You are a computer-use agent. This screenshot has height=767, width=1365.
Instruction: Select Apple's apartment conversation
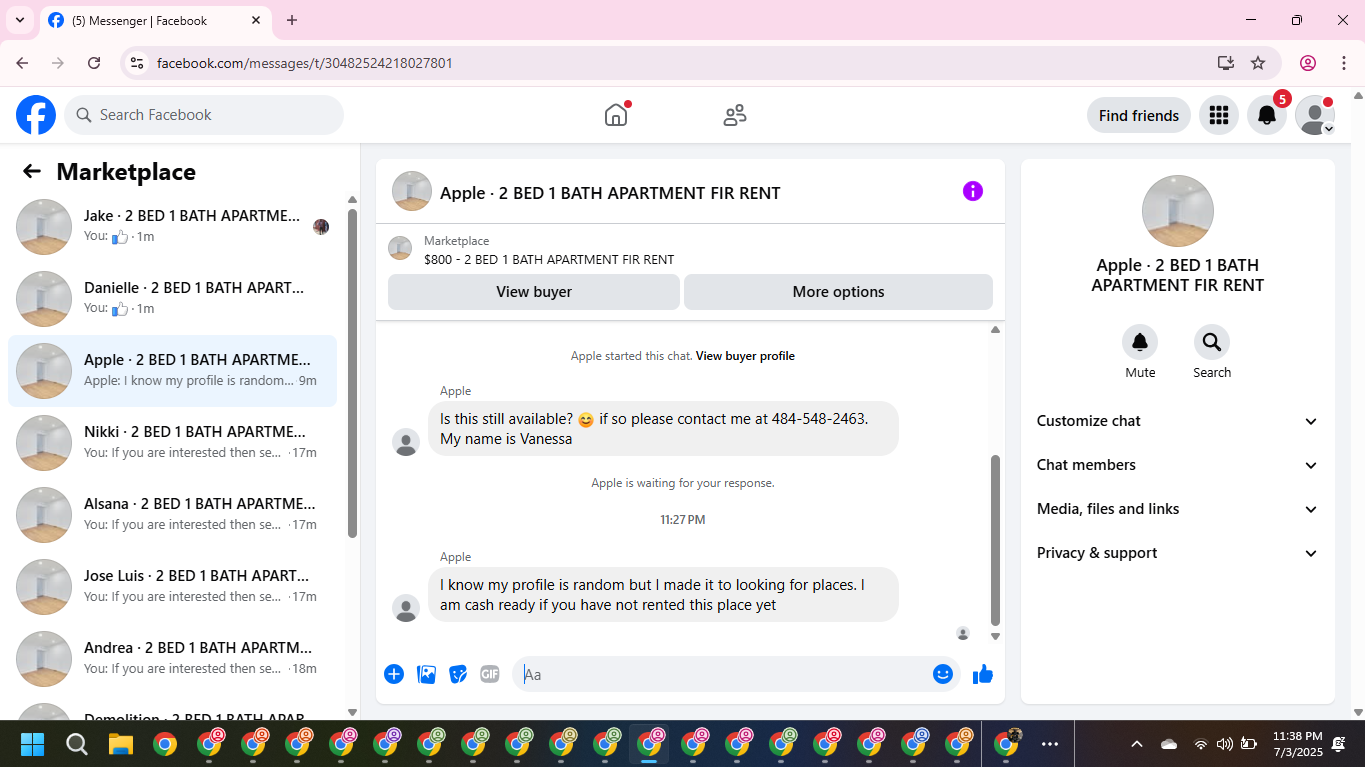coord(173,371)
